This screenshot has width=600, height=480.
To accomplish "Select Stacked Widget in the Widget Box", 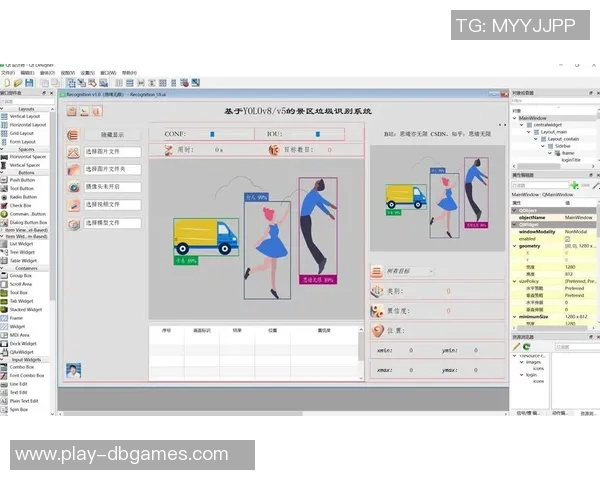I will [x=26, y=310].
